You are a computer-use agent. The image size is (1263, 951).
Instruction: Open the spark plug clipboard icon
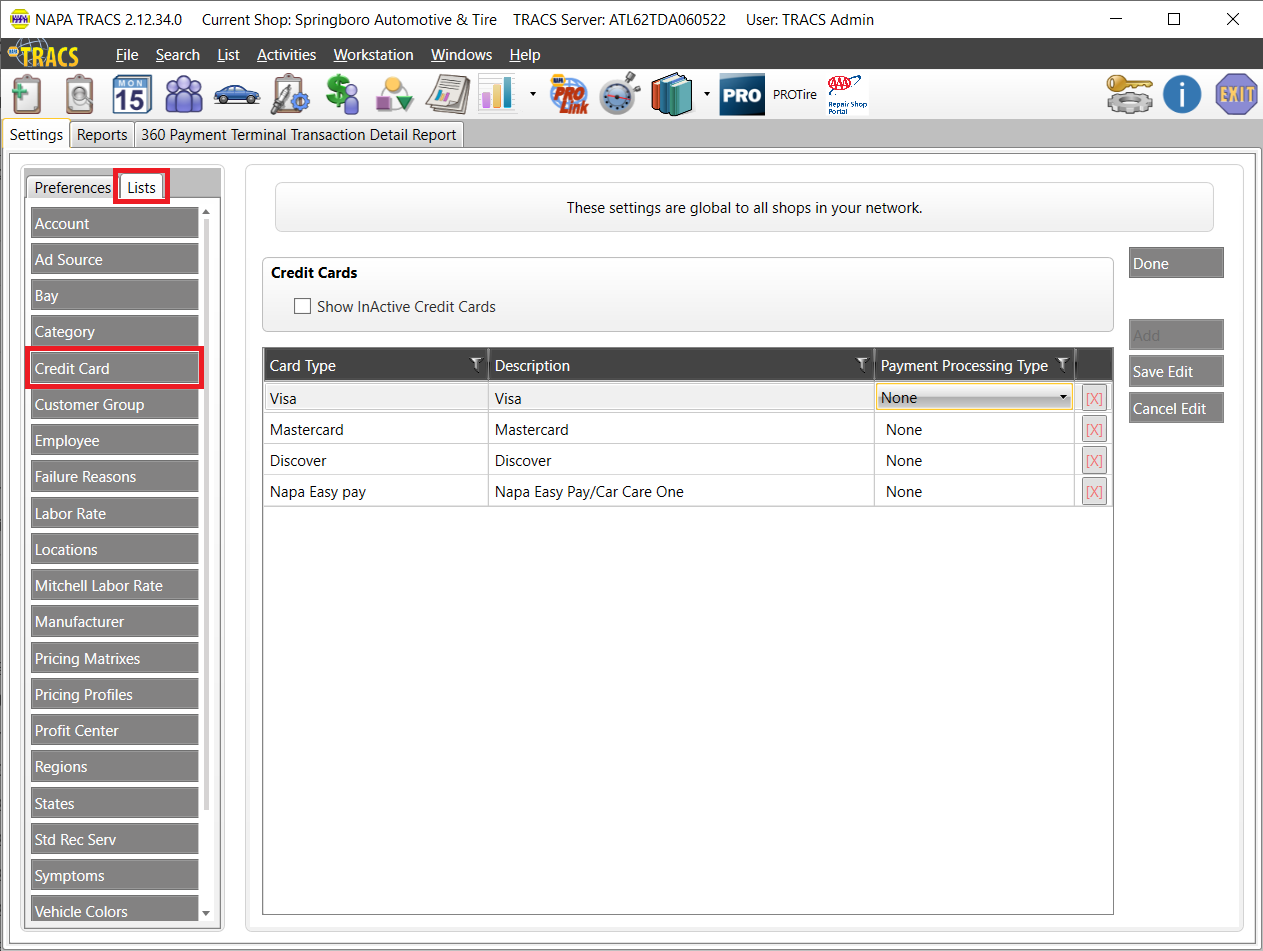click(x=290, y=95)
